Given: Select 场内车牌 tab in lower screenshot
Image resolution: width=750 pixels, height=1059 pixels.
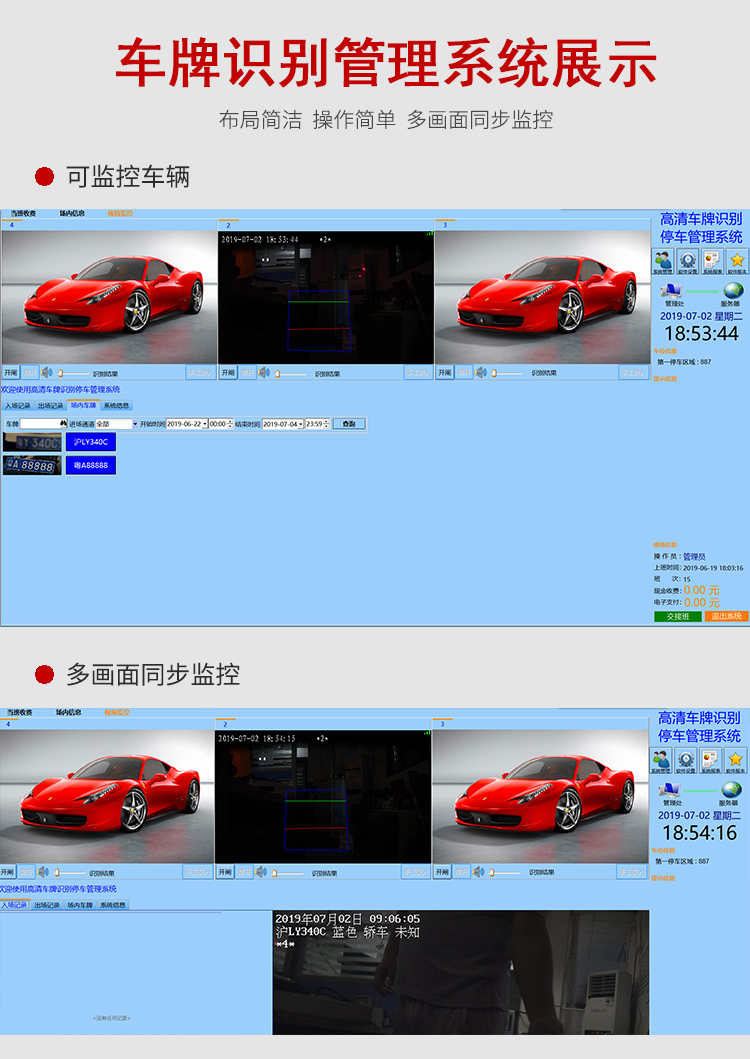Looking at the screenshot, I should pyautogui.click(x=80, y=905).
